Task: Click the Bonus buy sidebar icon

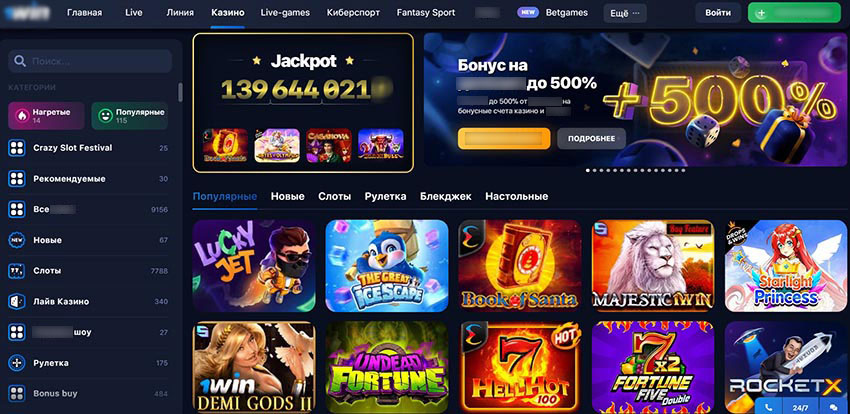Action: [17, 393]
